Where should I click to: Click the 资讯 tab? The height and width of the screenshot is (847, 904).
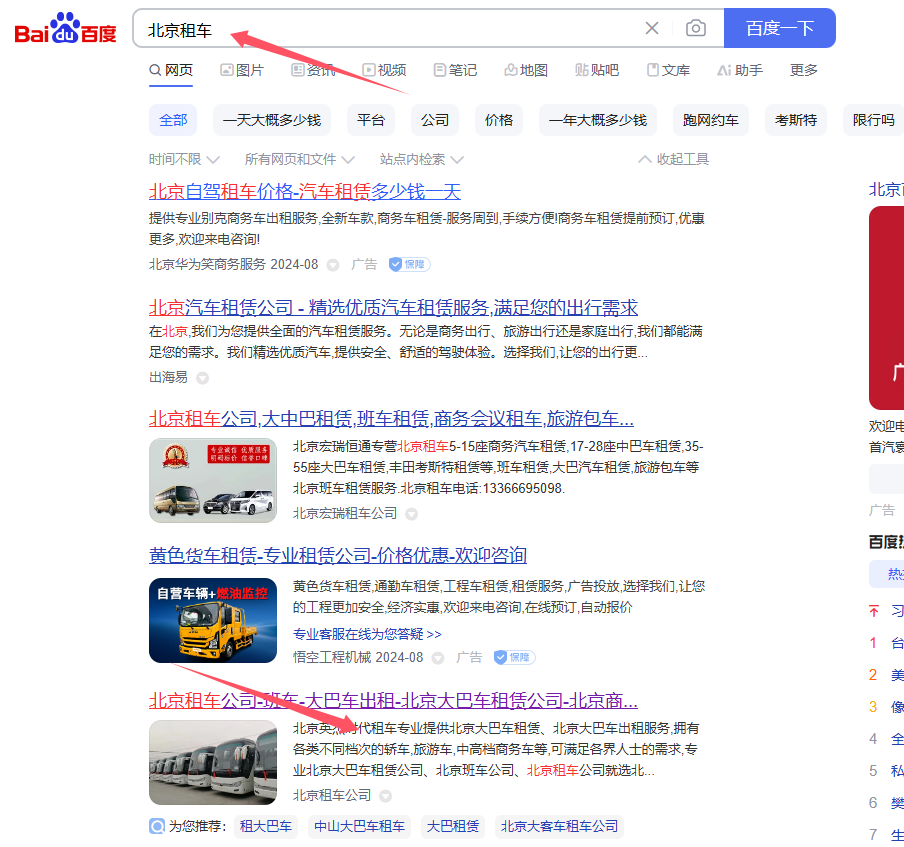313,70
